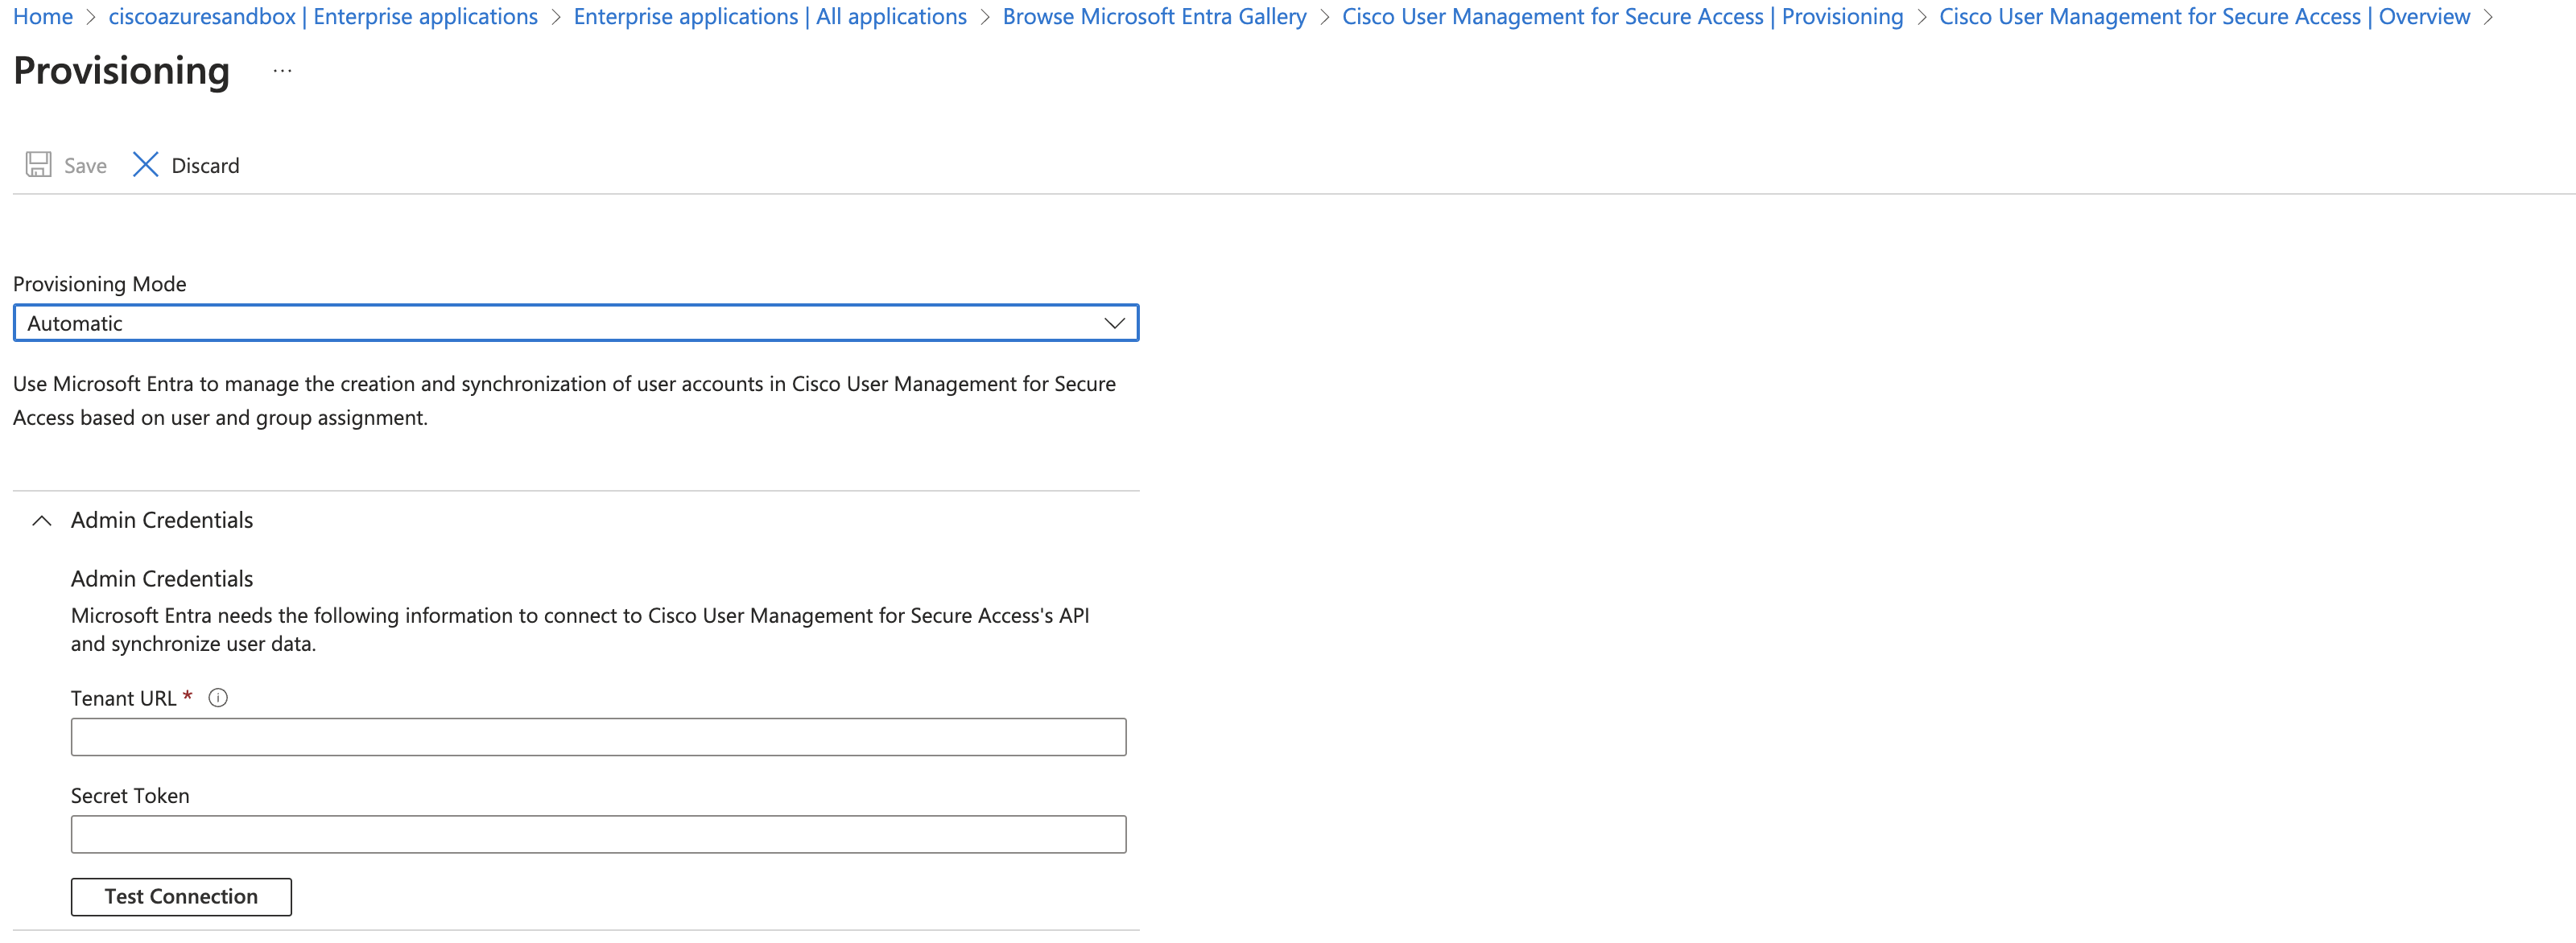Click the Test Connection button
The image size is (2576, 943).
pyautogui.click(x=181, y=896)
